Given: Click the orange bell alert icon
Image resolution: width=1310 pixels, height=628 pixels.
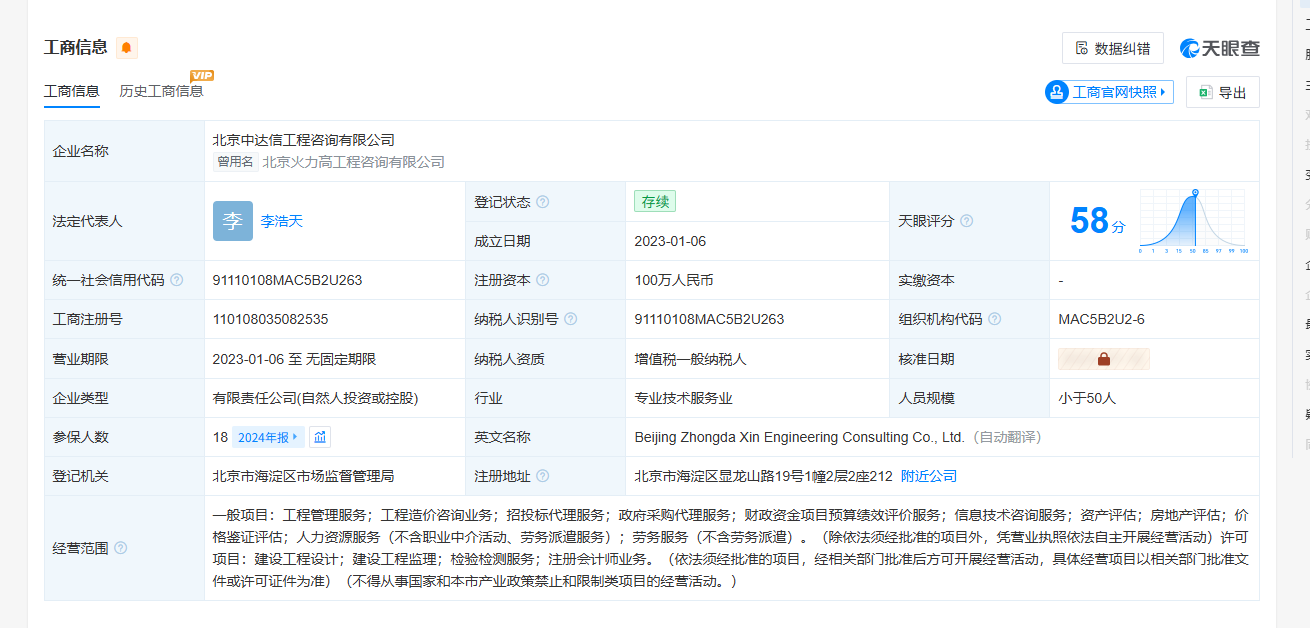Looking at the screenshot, I should [x=126, y=48].
